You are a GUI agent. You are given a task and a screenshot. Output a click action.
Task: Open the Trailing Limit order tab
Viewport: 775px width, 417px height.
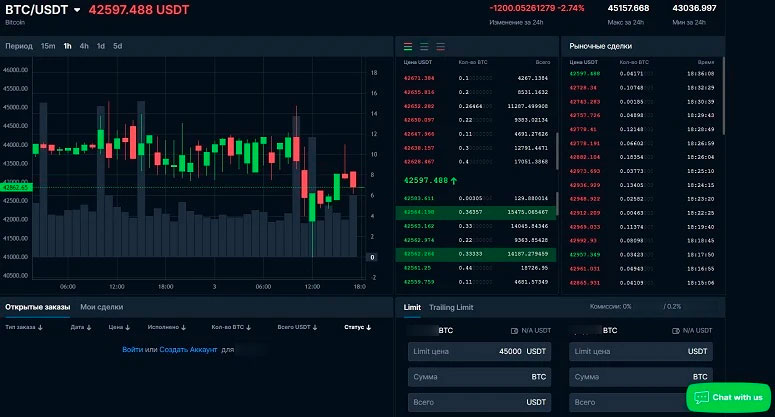(x=451, y=307)
